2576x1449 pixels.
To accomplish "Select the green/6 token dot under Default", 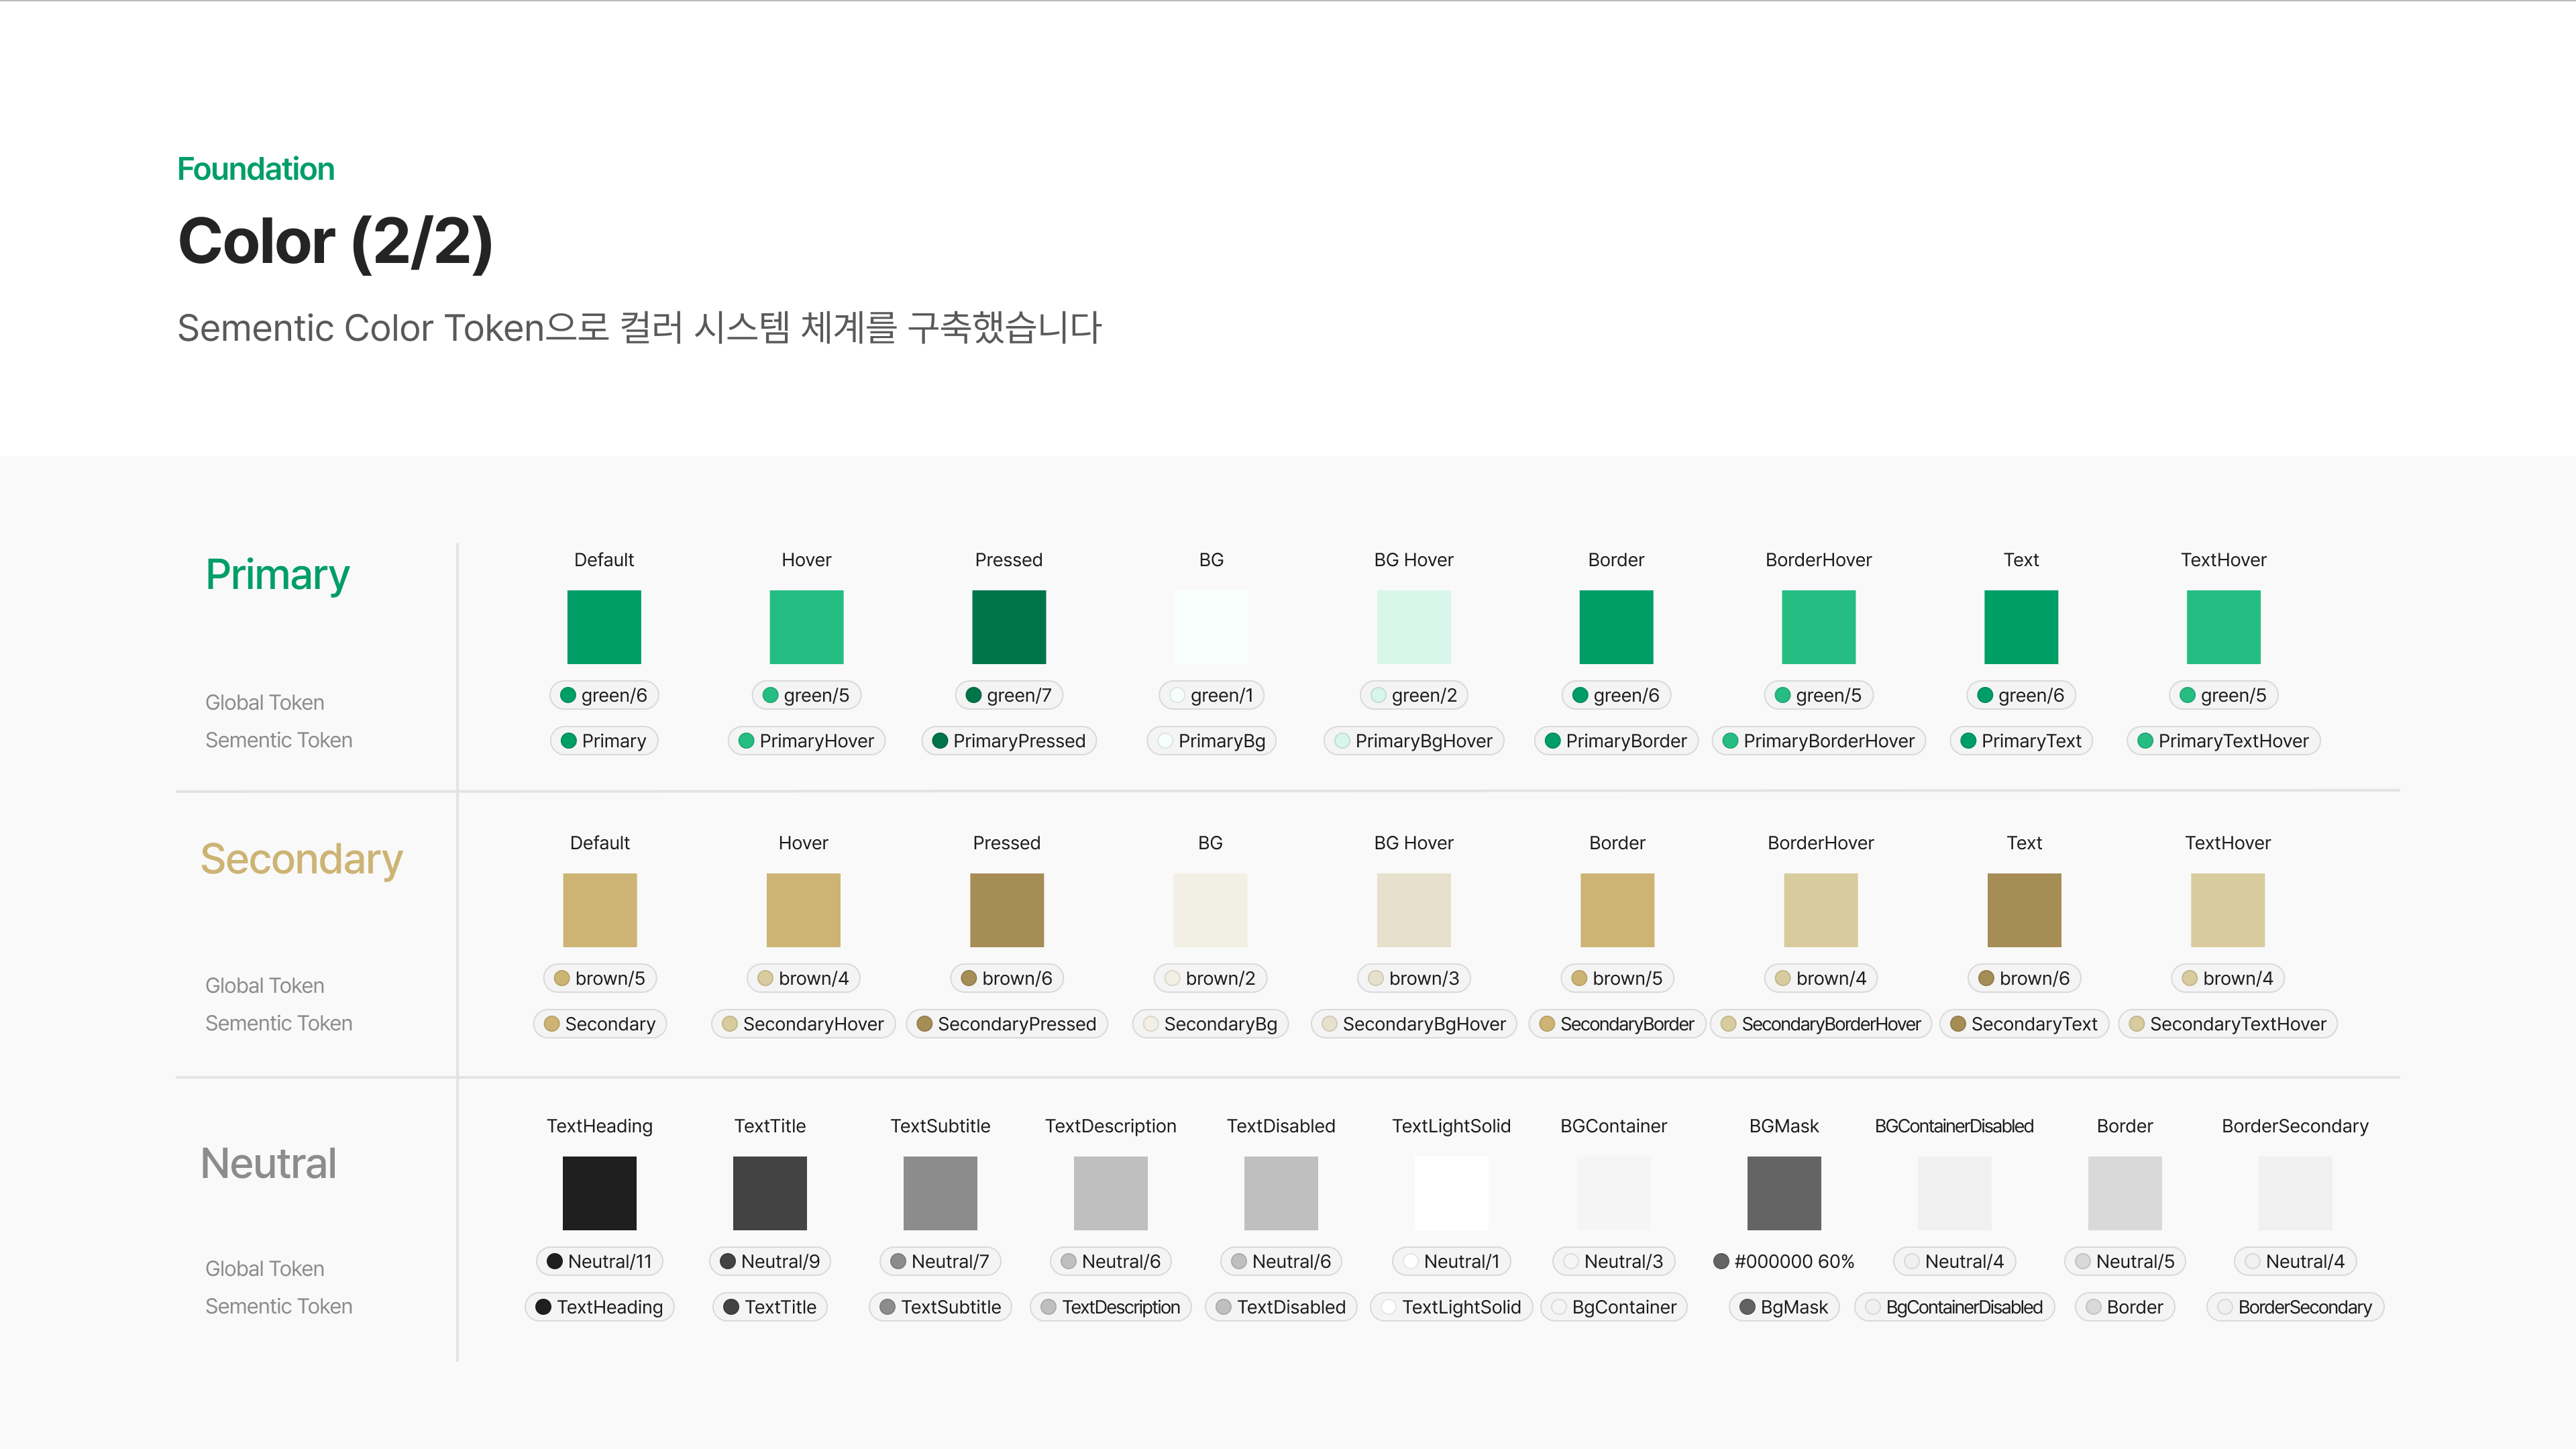I will click(568, 695).
